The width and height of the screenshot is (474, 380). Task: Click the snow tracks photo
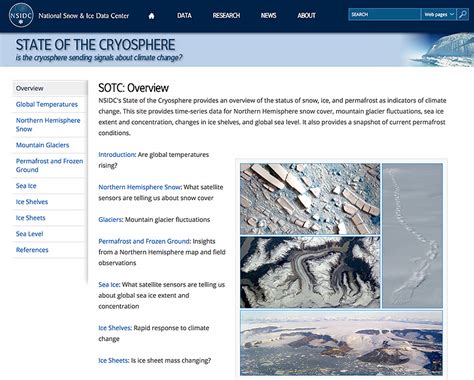click(x=412, y=235)
